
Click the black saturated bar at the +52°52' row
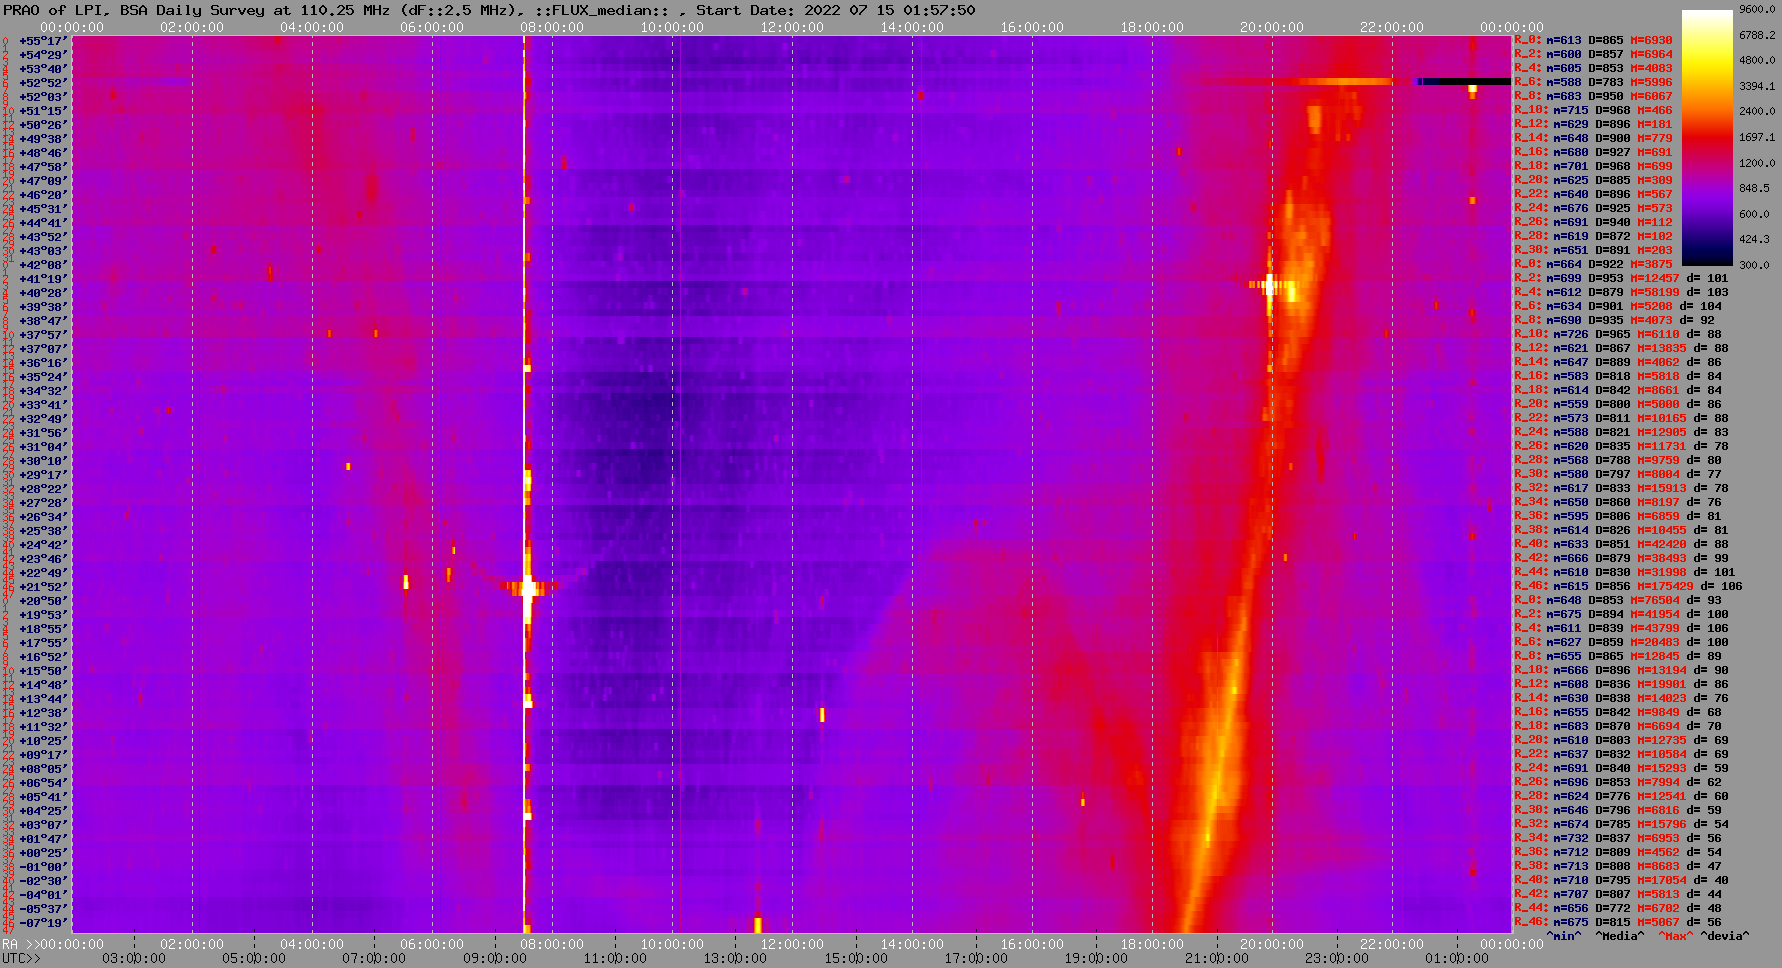click(x=1466, y=82)
